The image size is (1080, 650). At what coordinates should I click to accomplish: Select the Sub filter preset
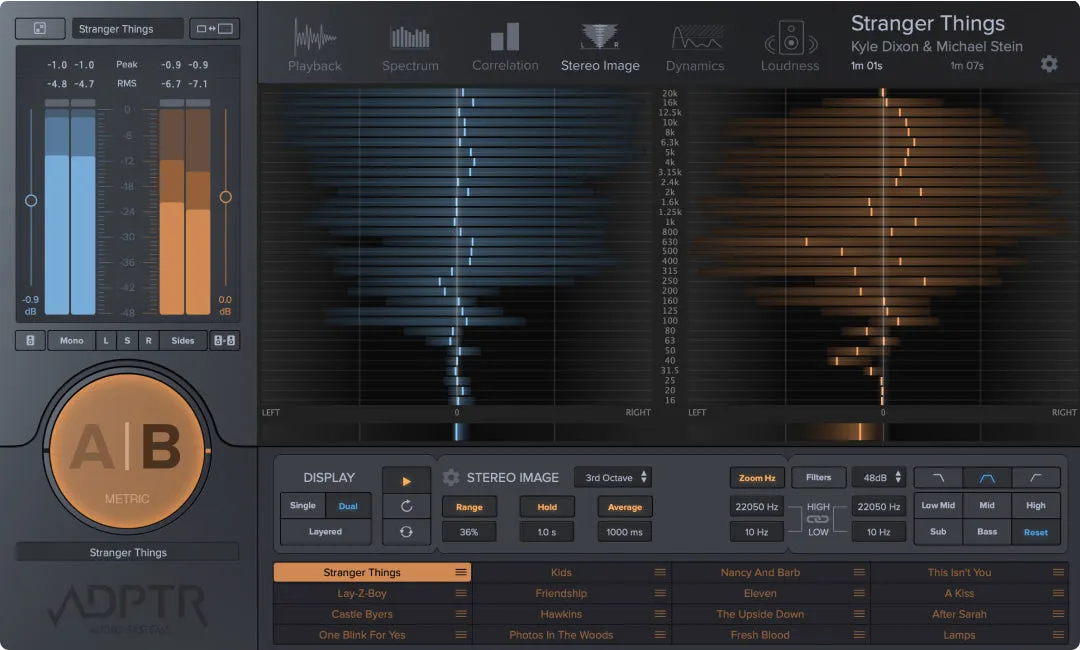[938, 532]
